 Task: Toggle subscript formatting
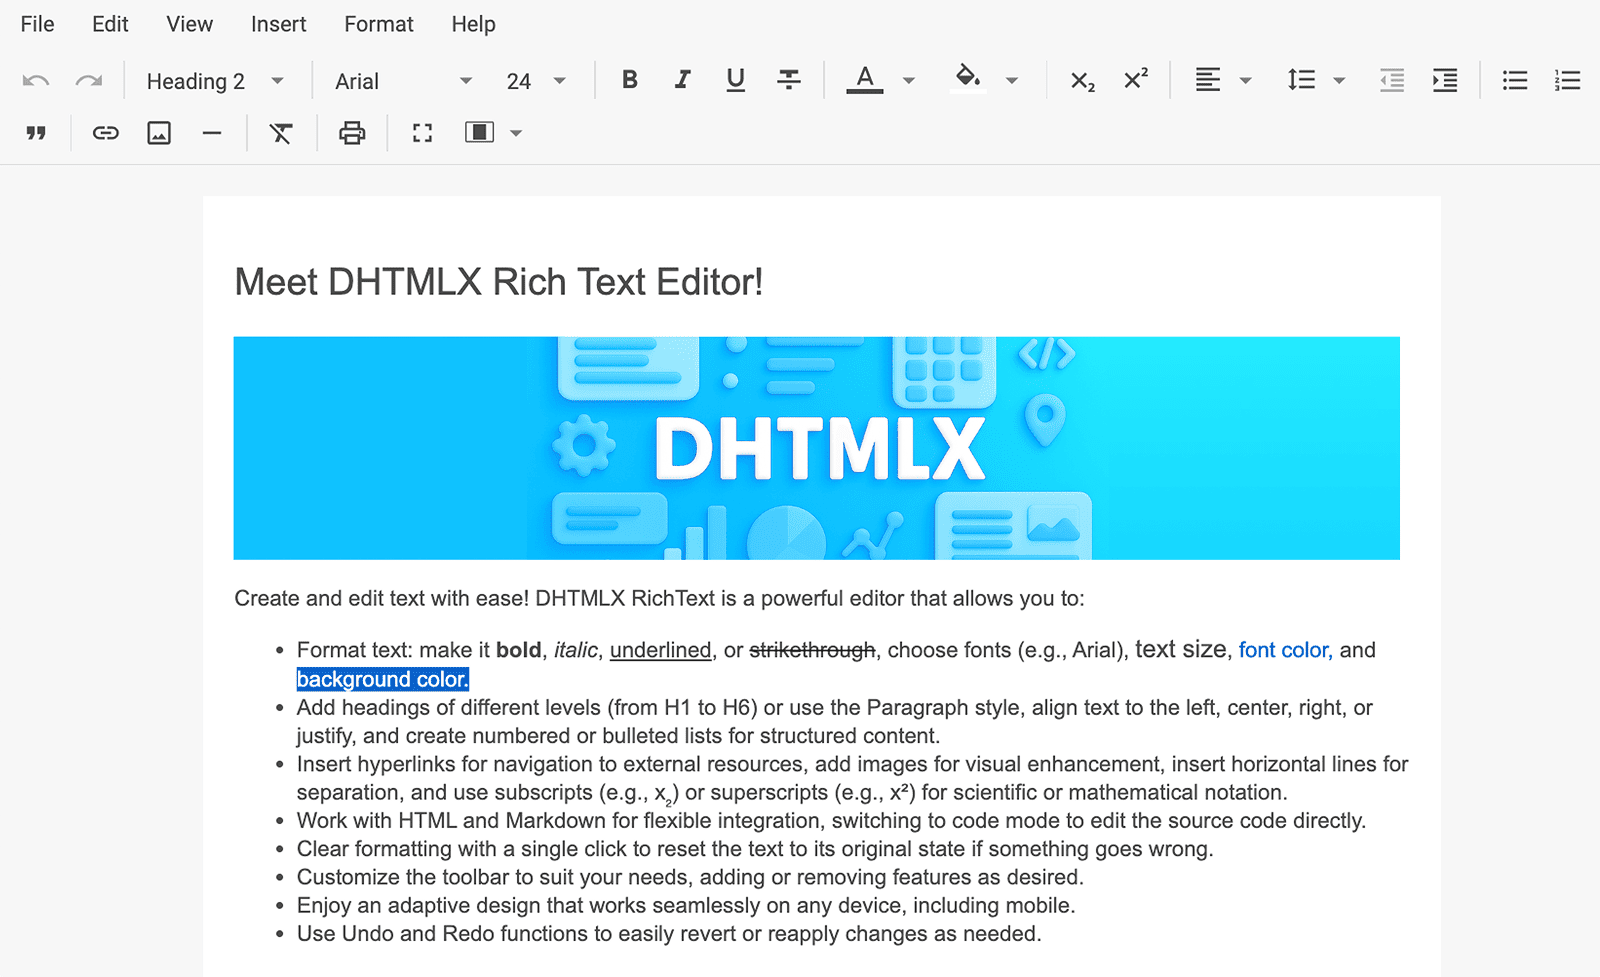click(x=1082, y=81)
